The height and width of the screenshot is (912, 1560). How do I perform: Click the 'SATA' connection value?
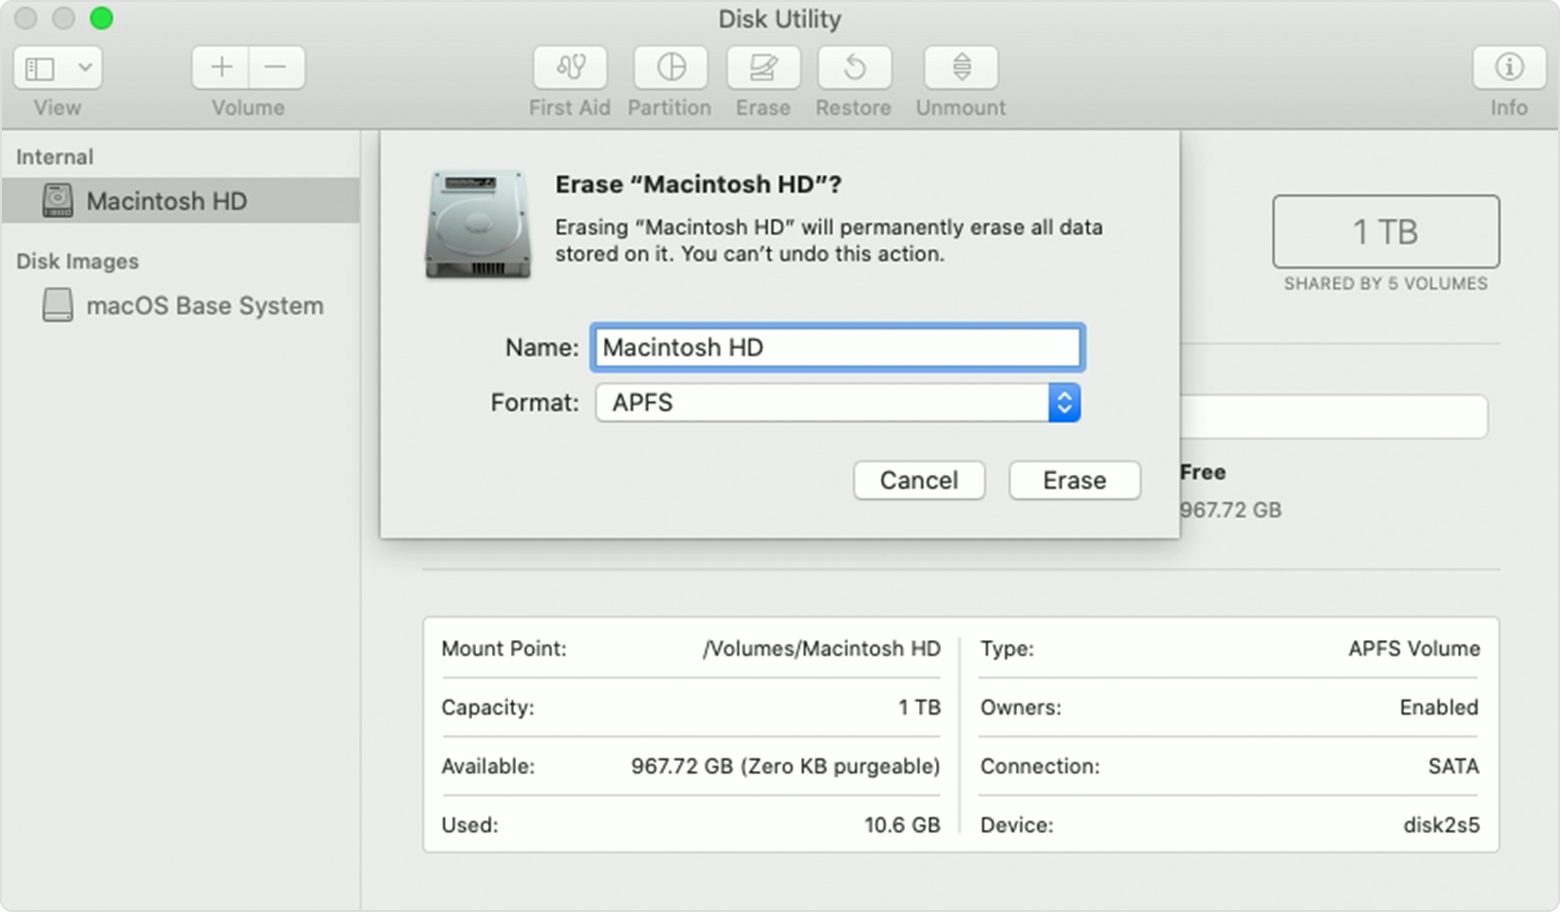(1453, 766)
